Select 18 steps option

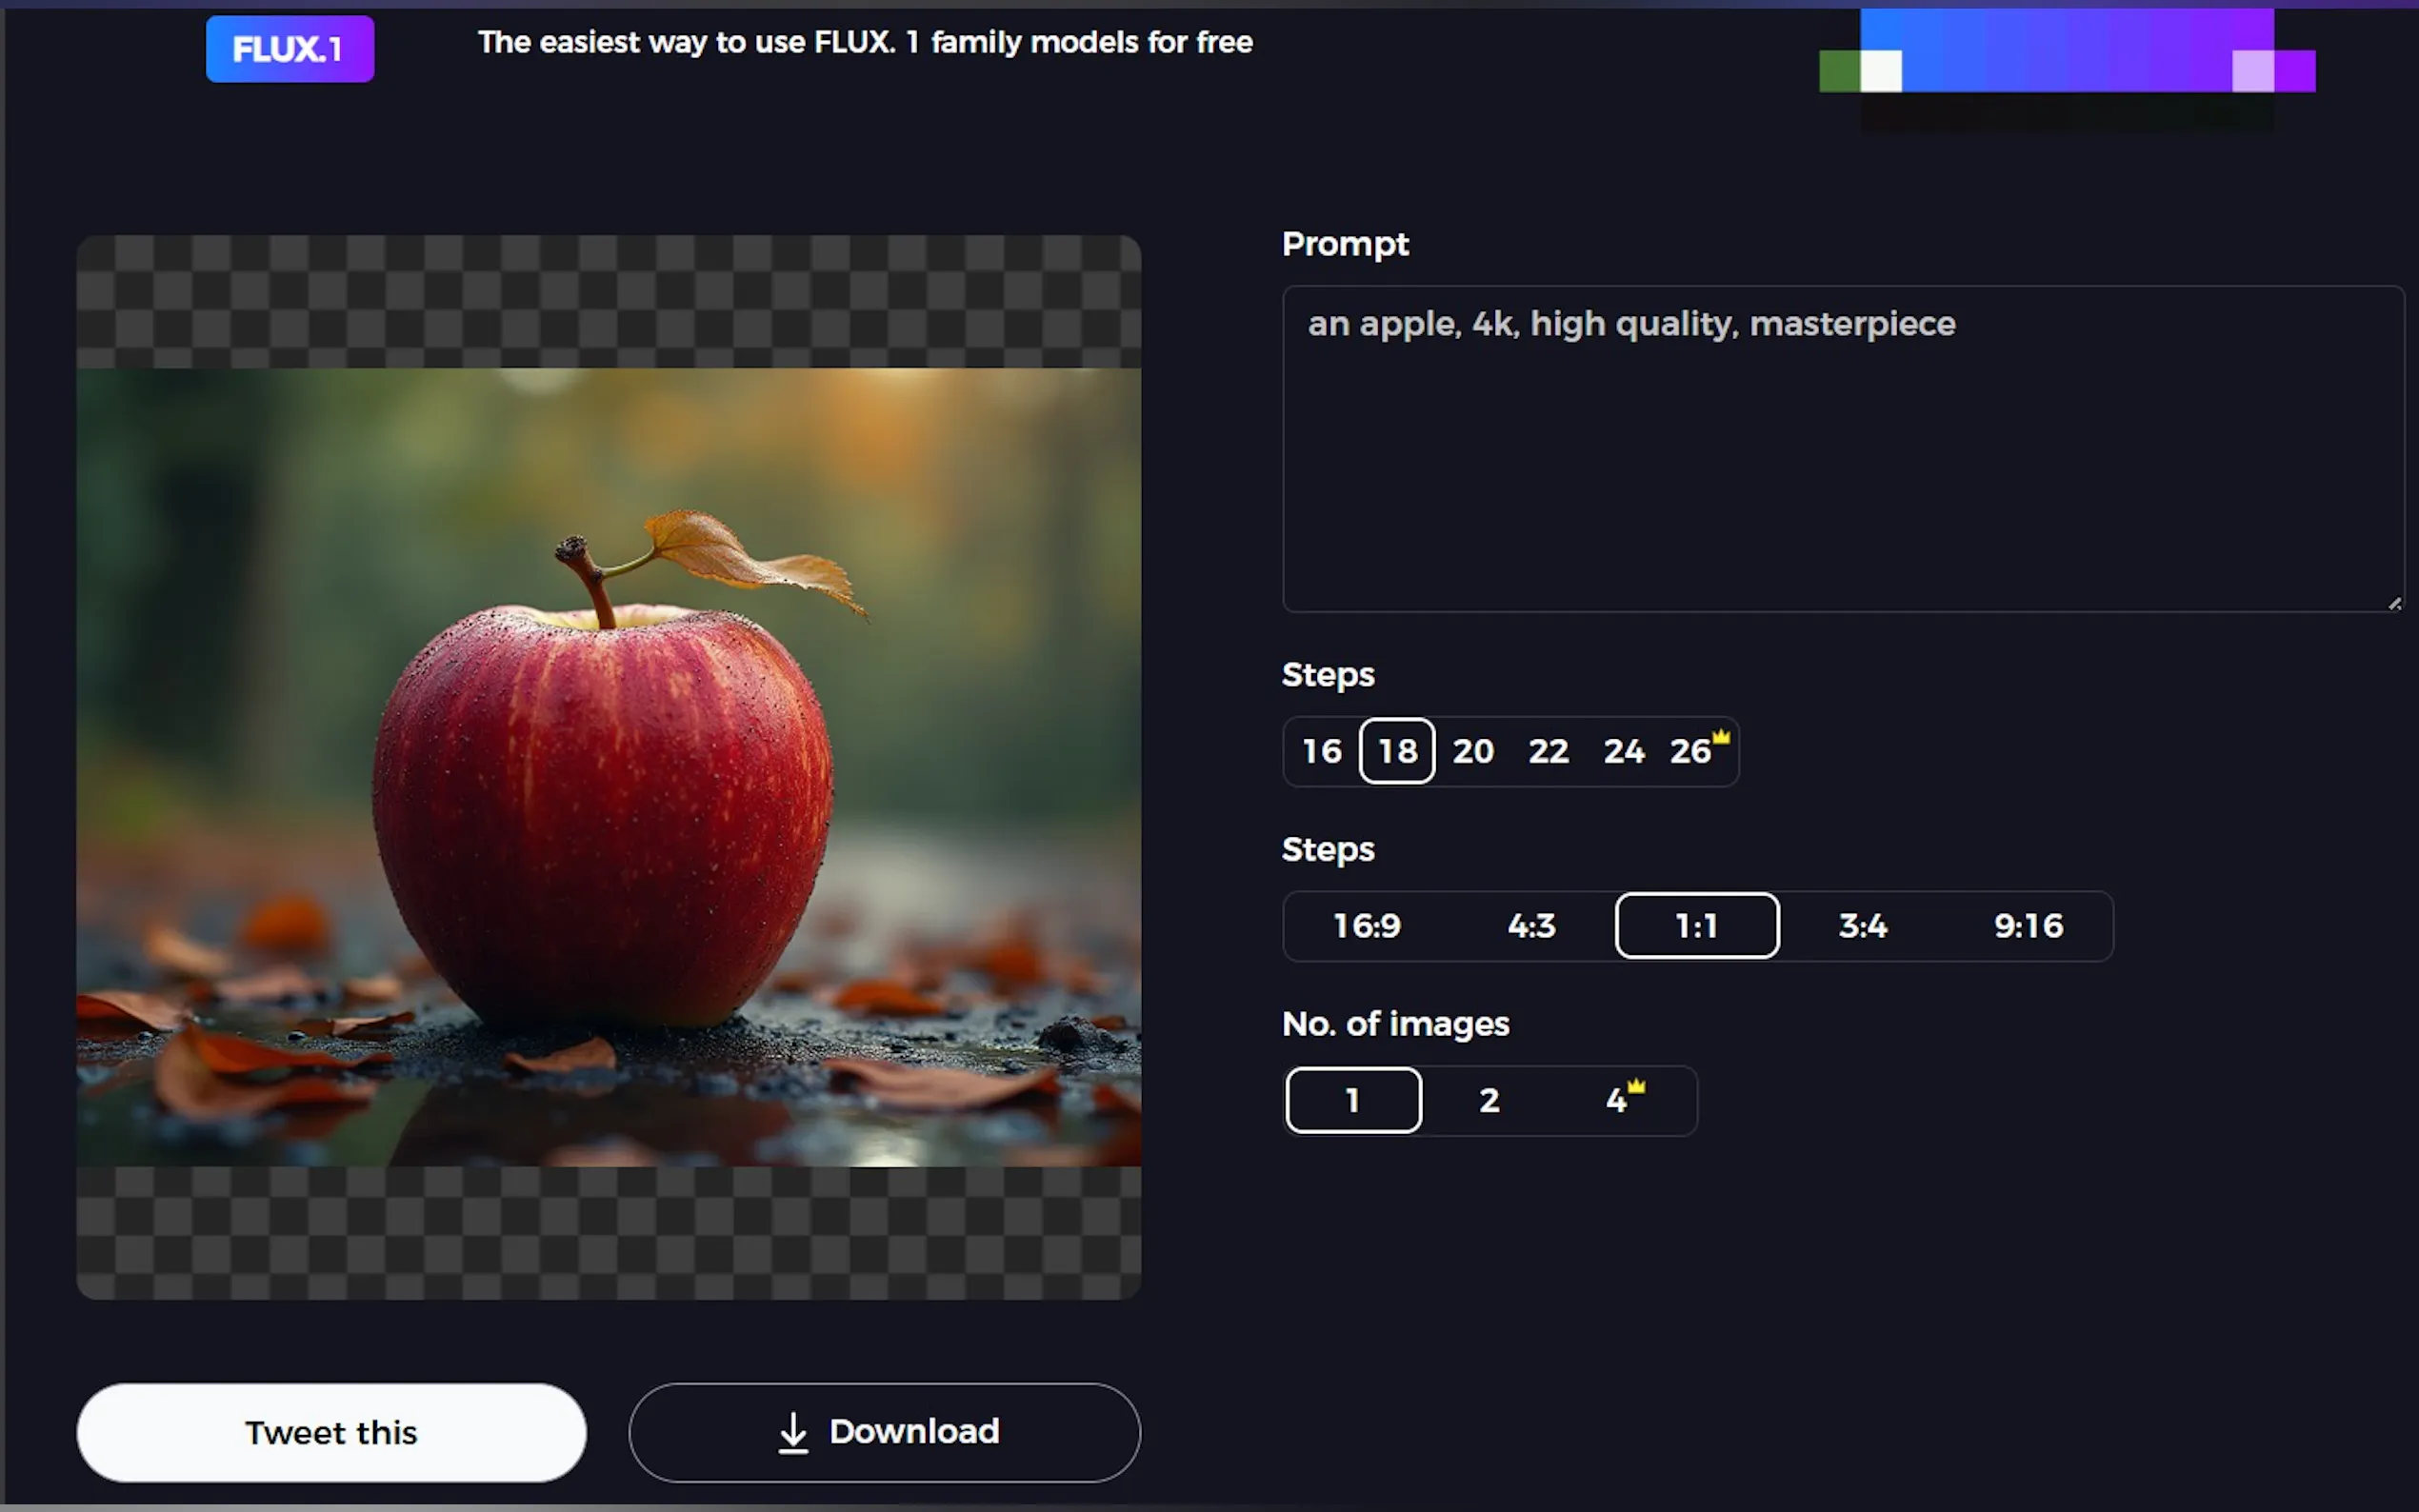1397,751
